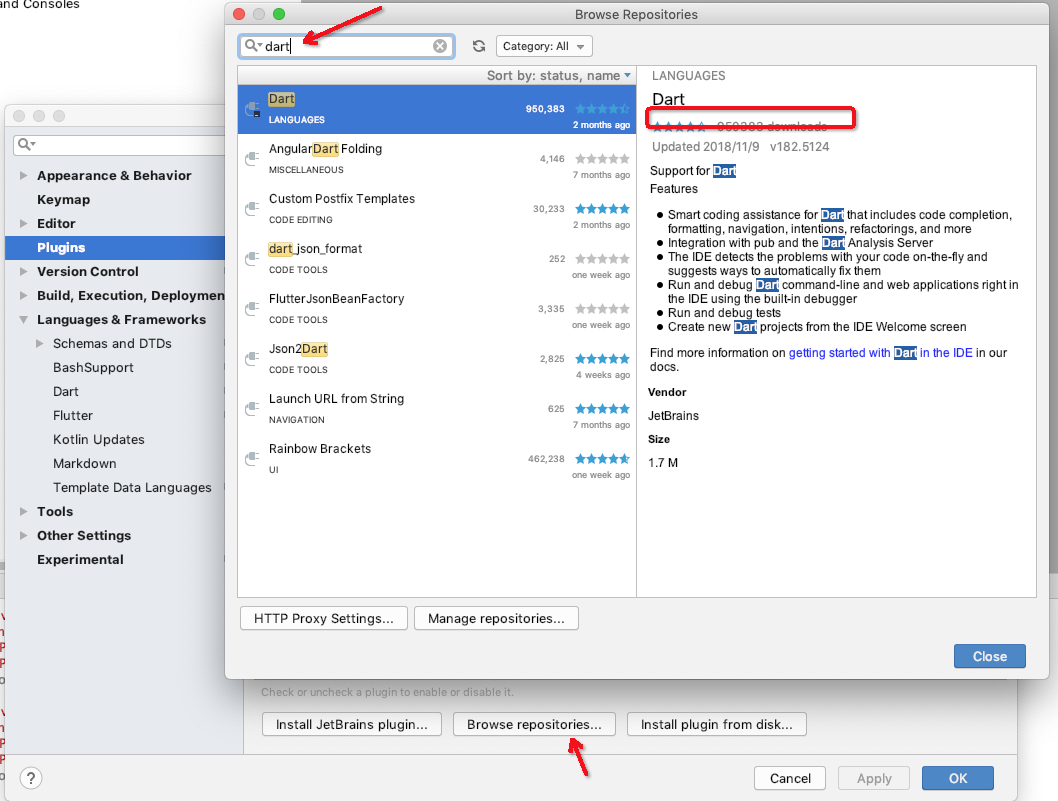The height and width of the screenshot is (801, 1058).
Task: Open the Sort by status, name dropdown
Action: [x=559, y=76]
